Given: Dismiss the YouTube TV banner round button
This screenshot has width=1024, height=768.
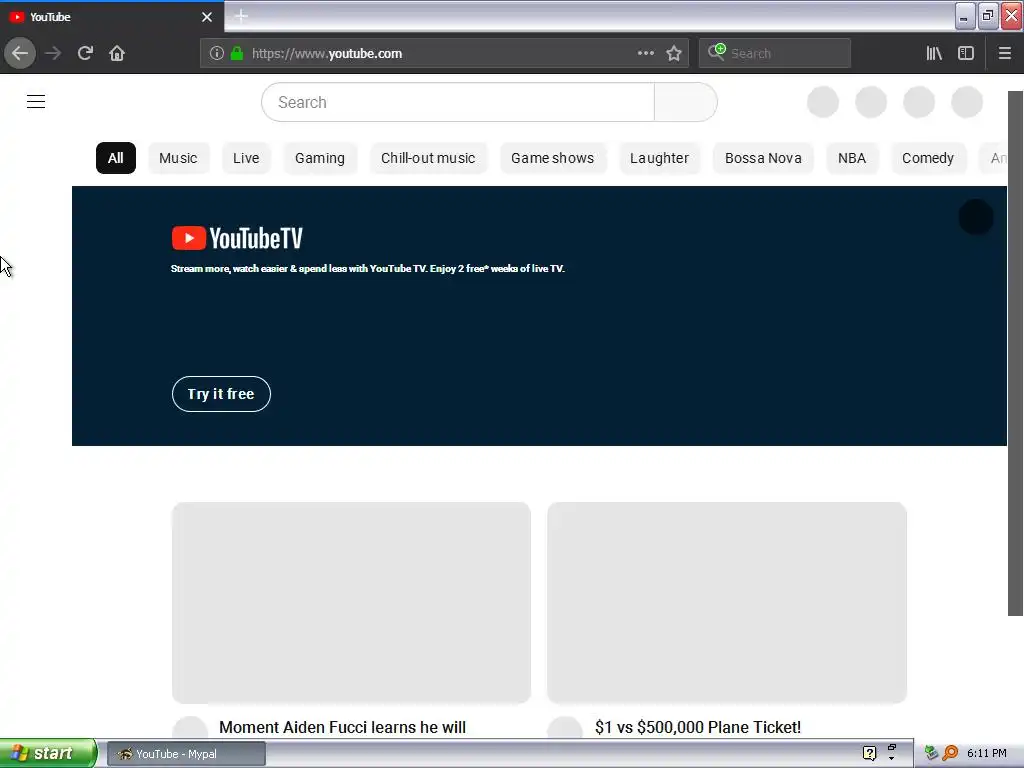Looking at the screenshot, I should pos(976,217).
